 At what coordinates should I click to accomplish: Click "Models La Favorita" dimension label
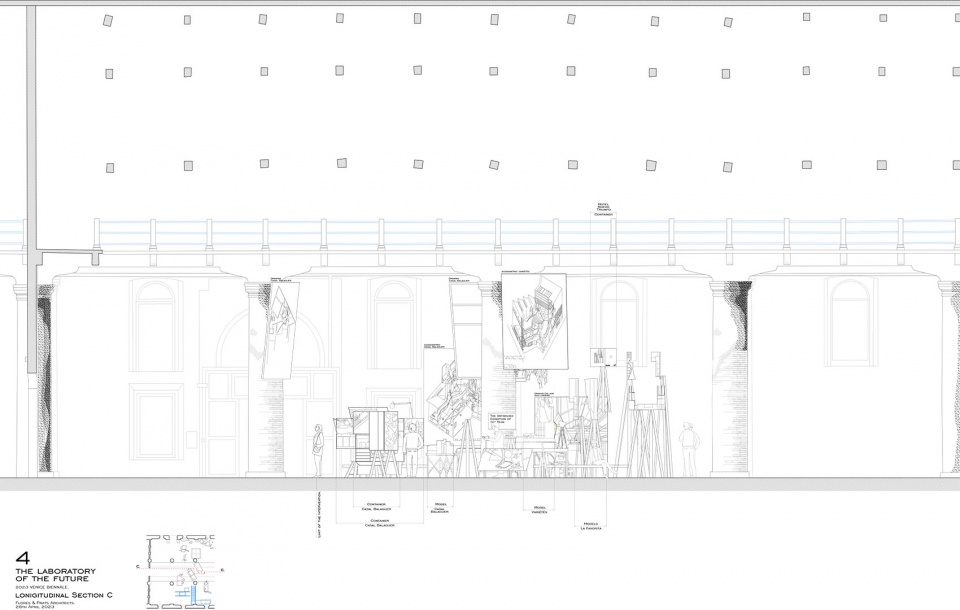[591, 526]
